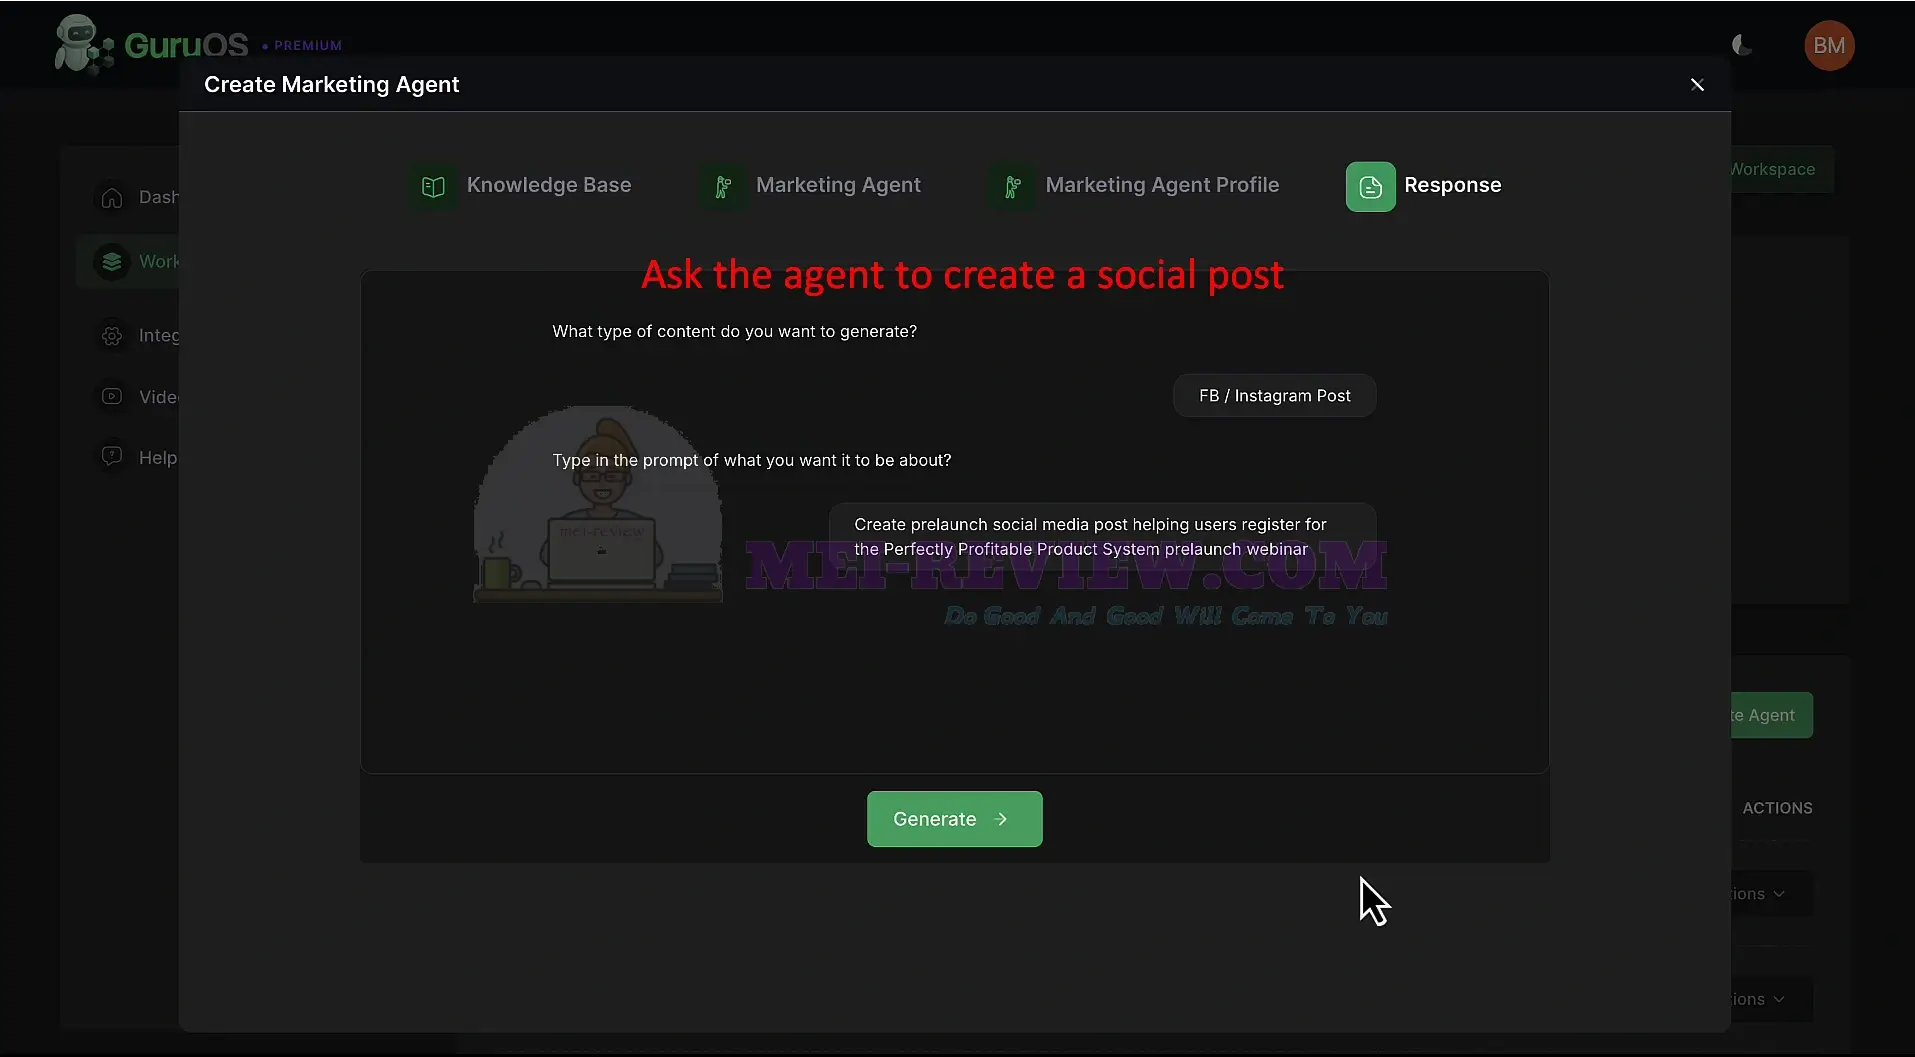Image resolution: width=1915 pixels, height=1057 pixels.
Task: Click the Create Marketing Agent dialog title
Action: tap(331, 85)
